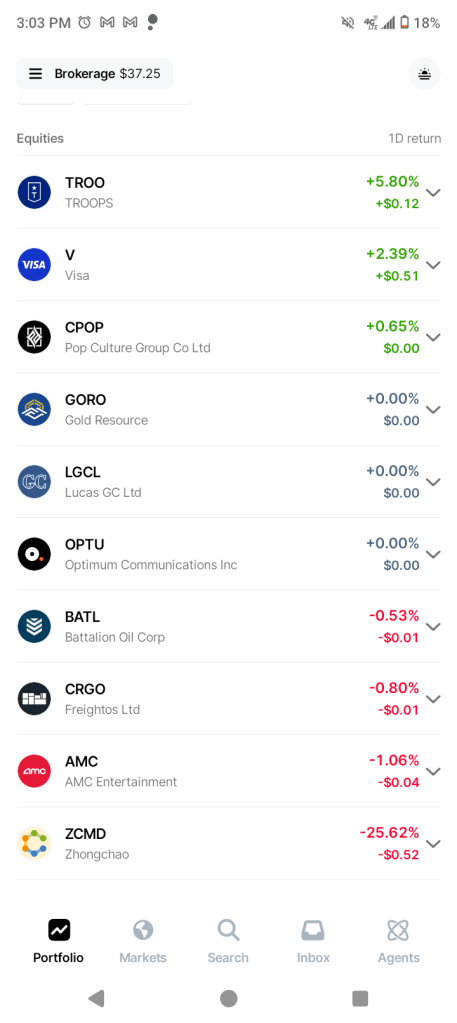Image resolution: width=457 pixels, height=1023 pixels.
Task: Open the Agents tab
Action: (x=398, y=941)
